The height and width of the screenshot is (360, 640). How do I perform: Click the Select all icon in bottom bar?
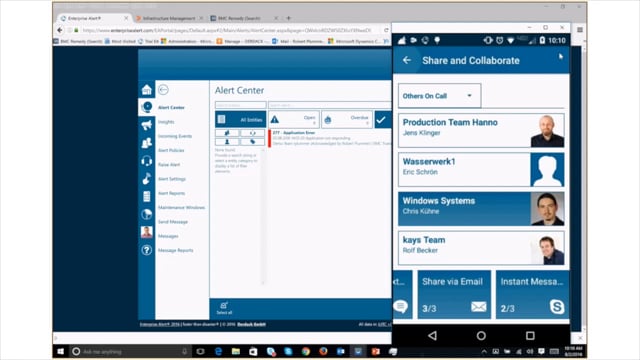coord(224,308)
